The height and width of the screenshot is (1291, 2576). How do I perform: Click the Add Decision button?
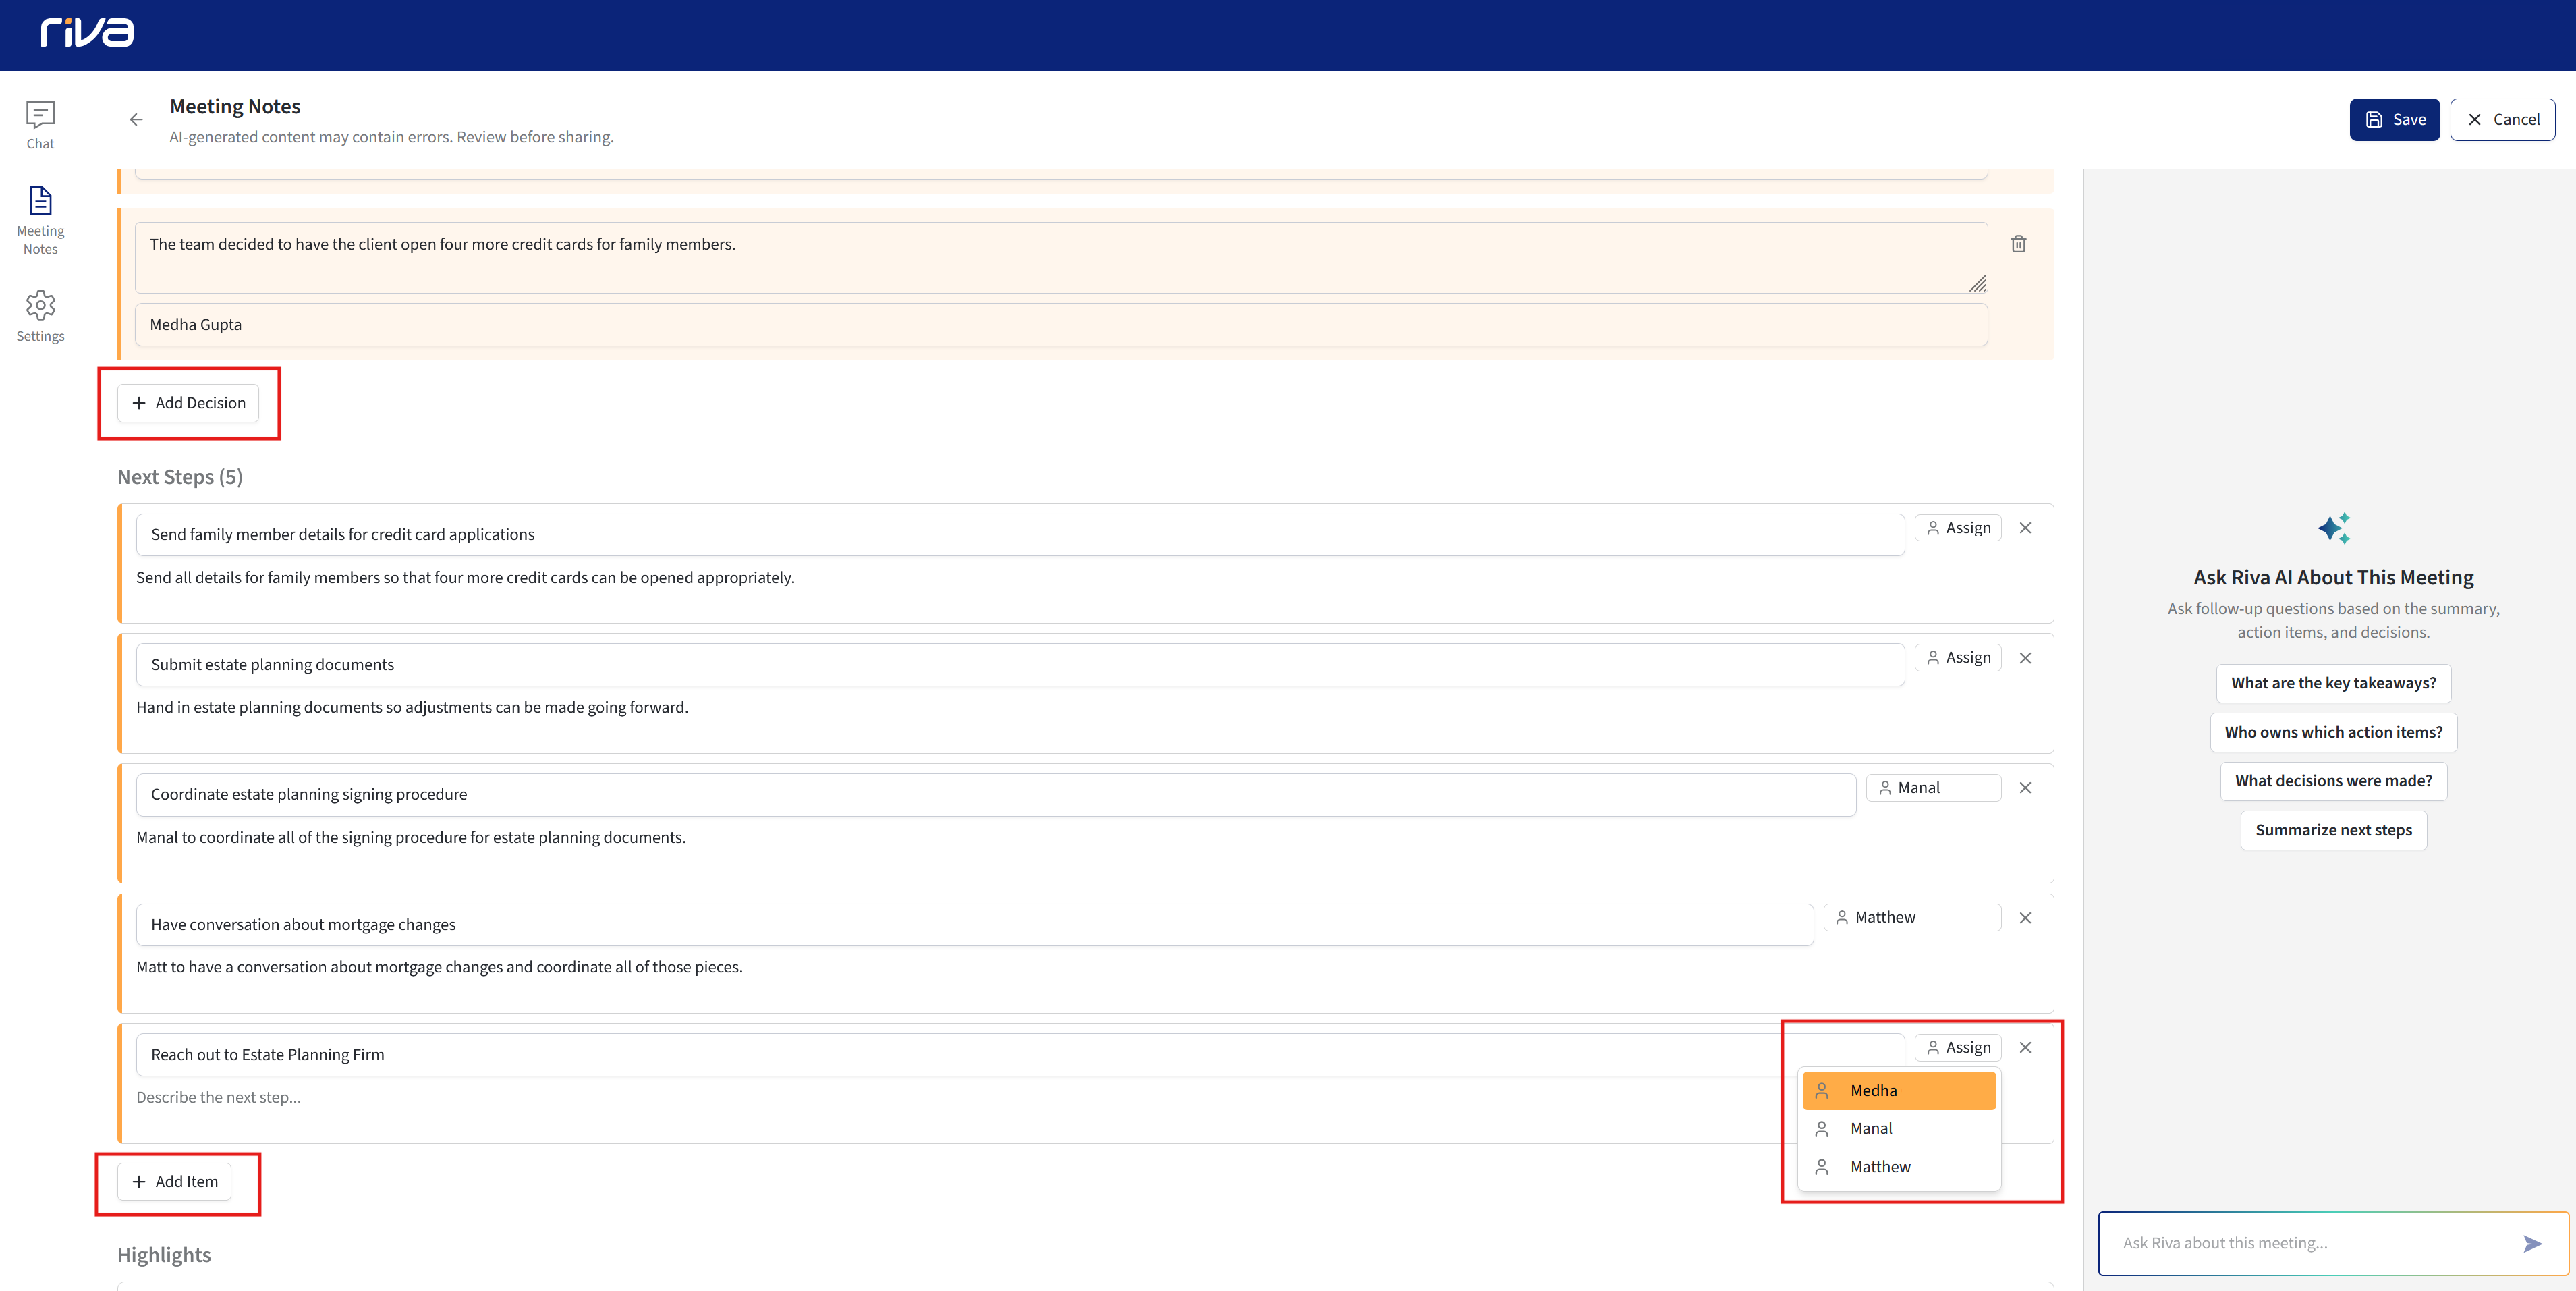[188, 403]
